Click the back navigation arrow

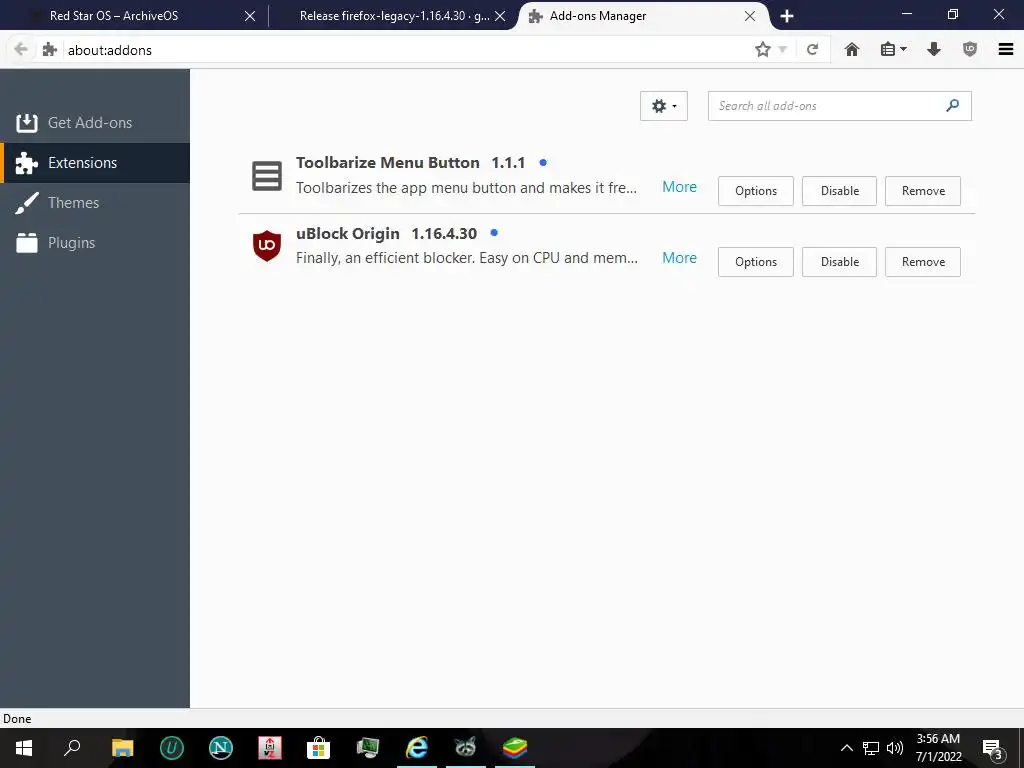[21, 50]
